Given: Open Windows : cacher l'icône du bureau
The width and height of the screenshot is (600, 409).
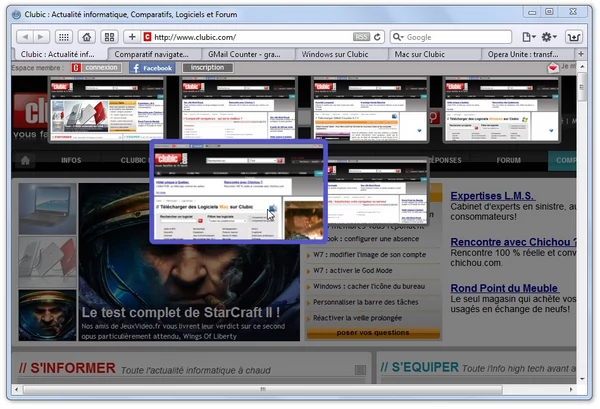Looking at the screenshot, I should click(x=369, y=286).
